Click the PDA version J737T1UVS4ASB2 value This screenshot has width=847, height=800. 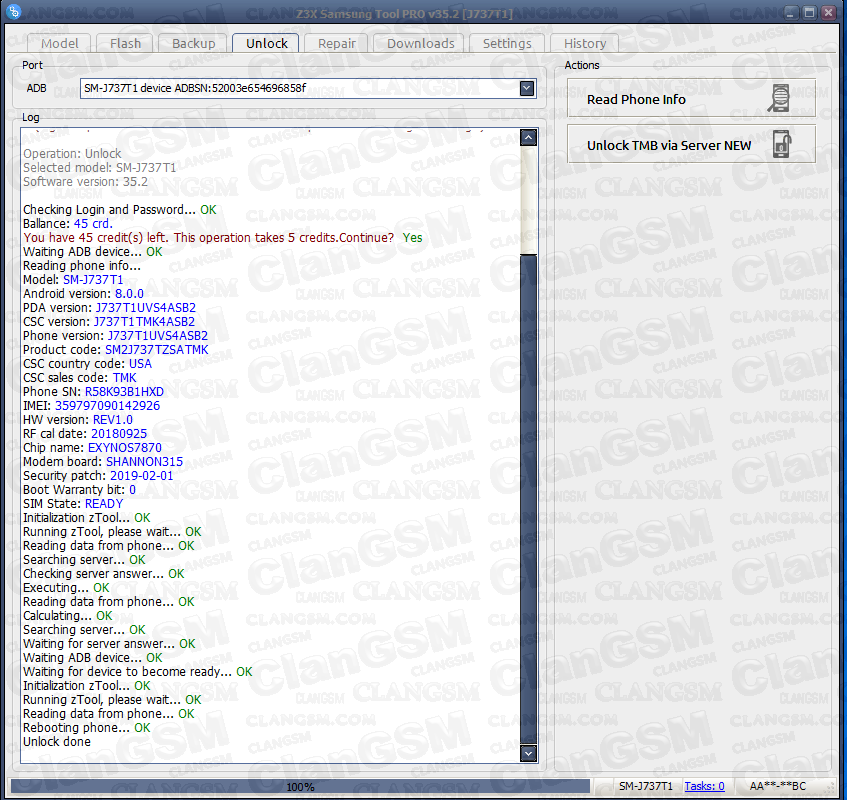146,307
